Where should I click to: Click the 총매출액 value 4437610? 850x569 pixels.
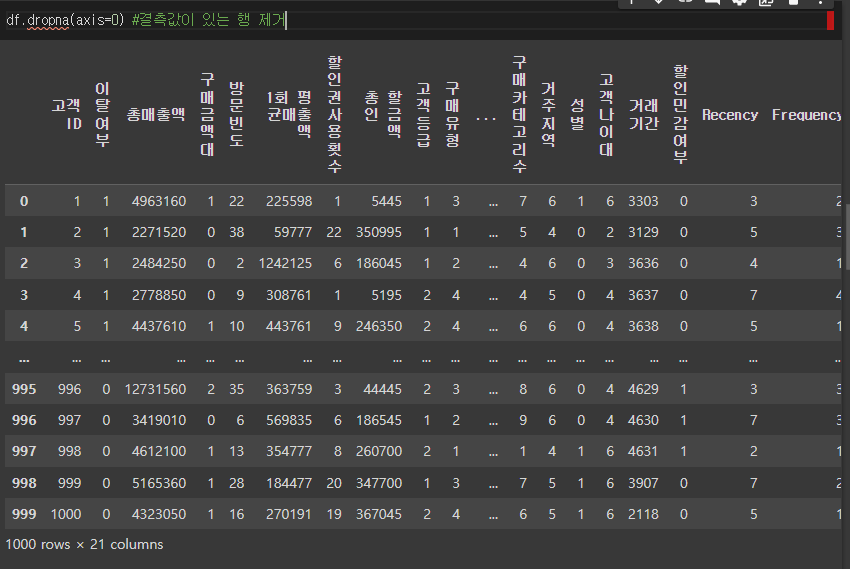[159, 326]
